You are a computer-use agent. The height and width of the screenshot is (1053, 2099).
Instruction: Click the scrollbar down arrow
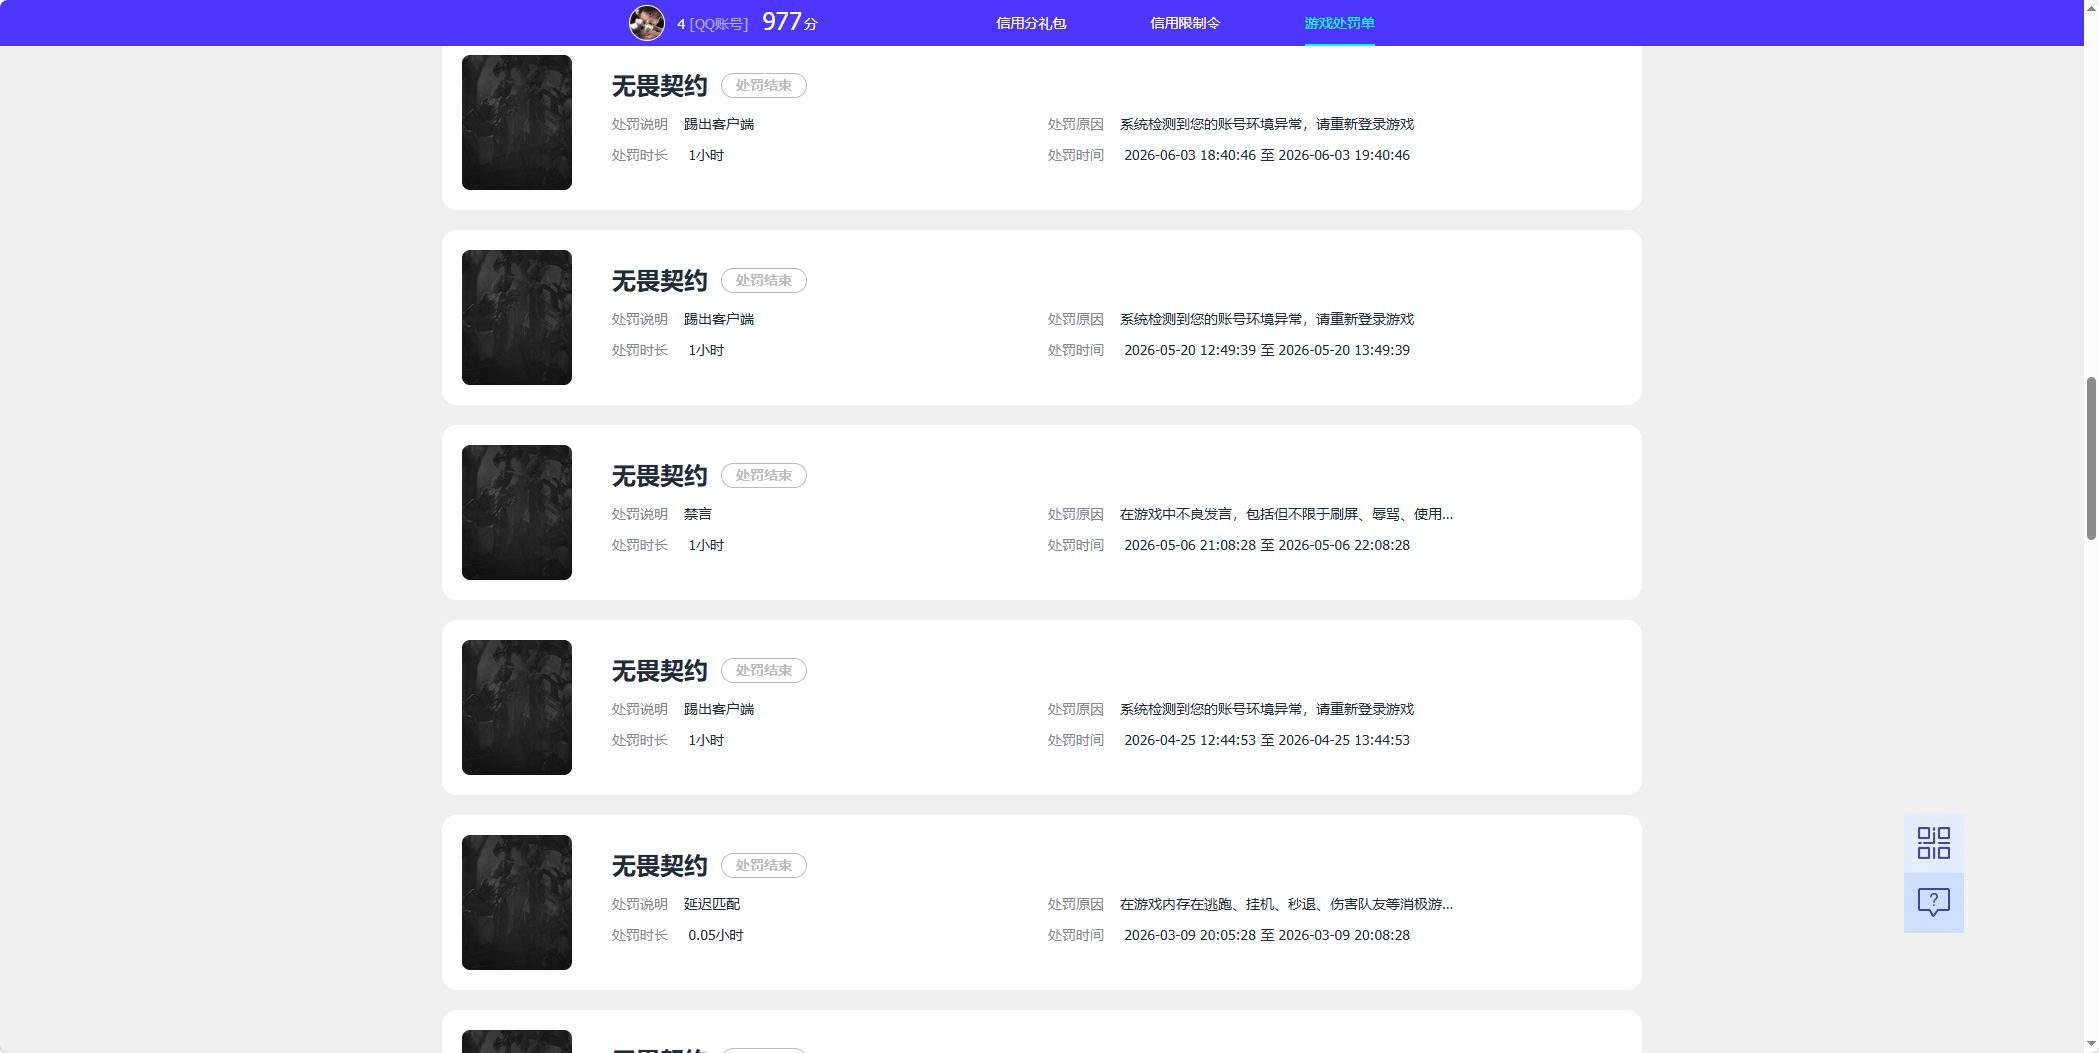(x=2090, y=1044)
